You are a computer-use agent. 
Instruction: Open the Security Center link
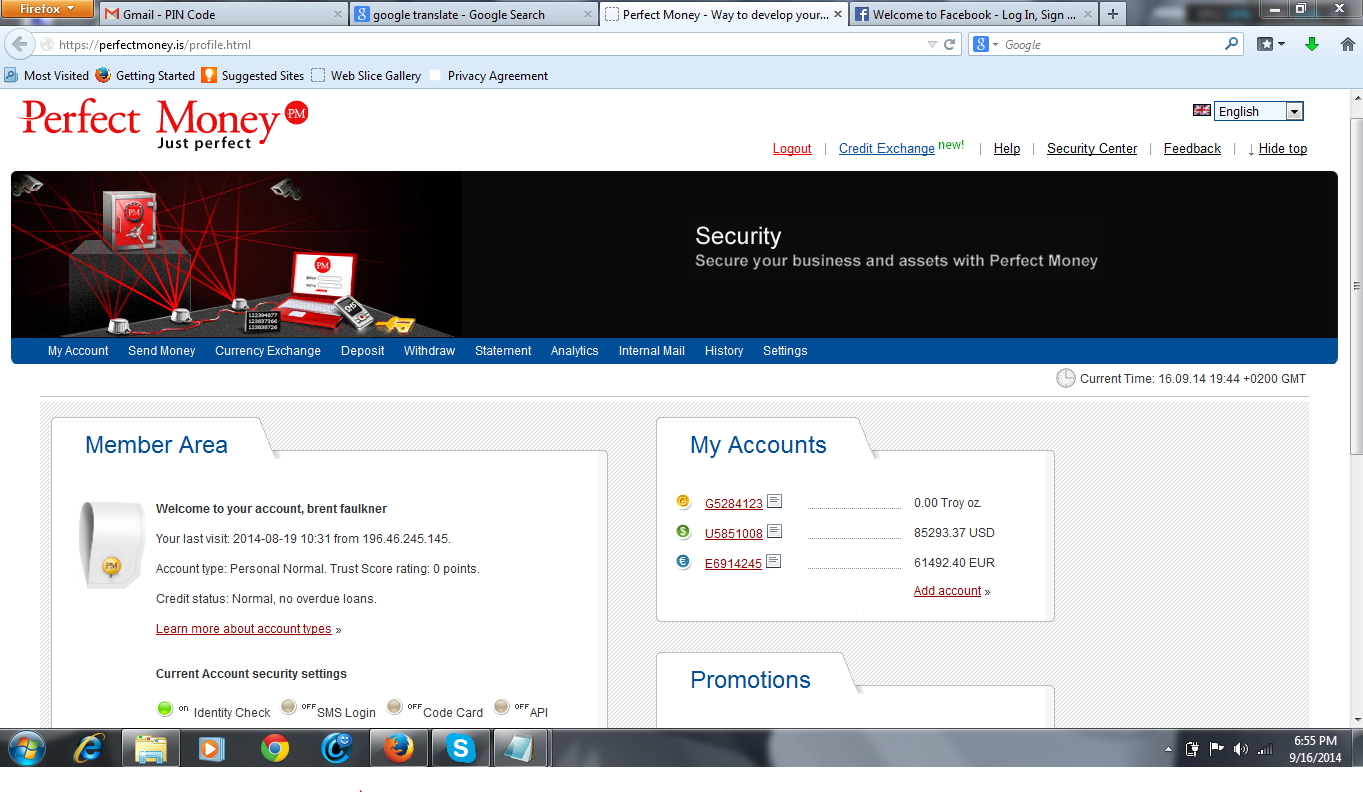point(1092,148)
